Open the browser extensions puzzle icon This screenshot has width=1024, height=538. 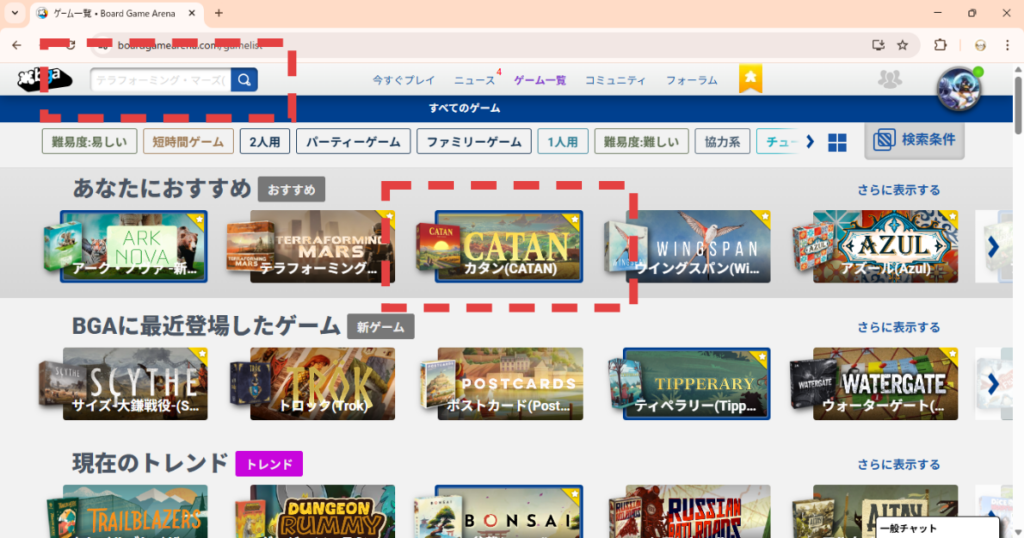point(940,45)
